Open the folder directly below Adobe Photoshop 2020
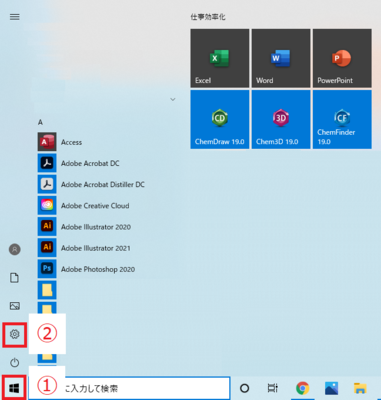This screenshot has width=381, height=400. click(47, 290)
